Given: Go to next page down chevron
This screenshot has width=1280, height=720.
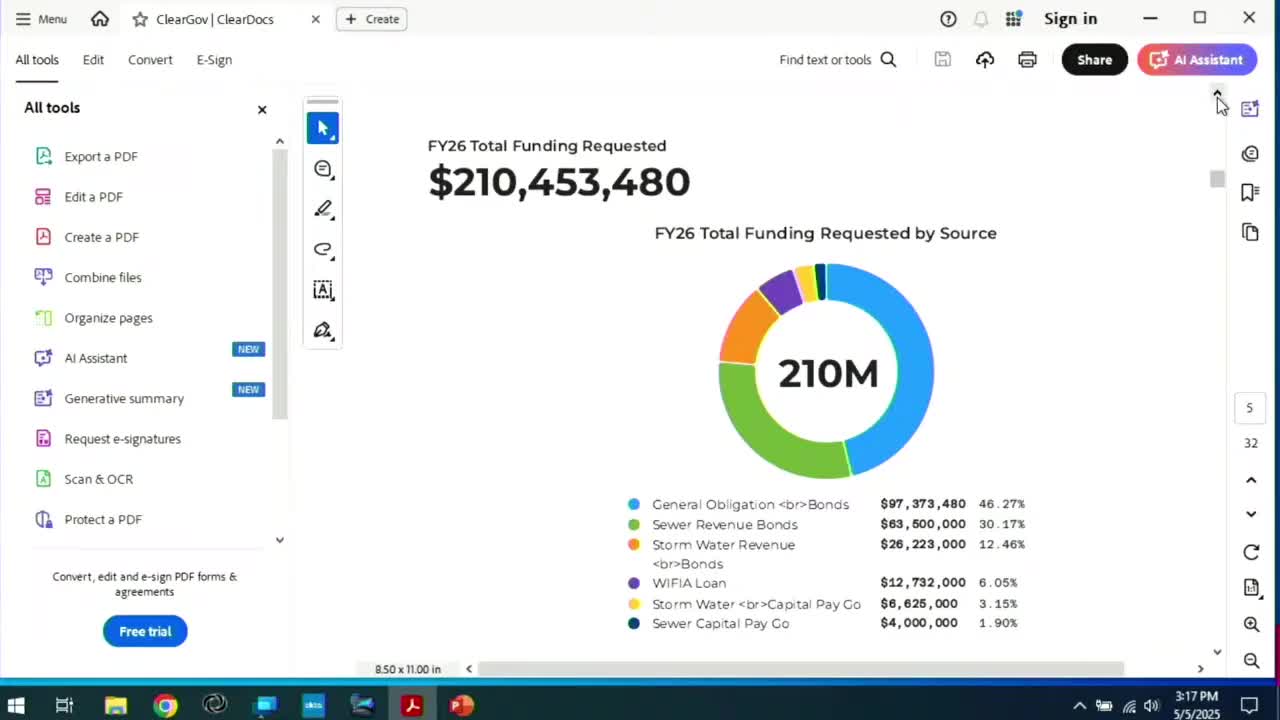Looking at the screenshot, I should (x=1250, y=514).
